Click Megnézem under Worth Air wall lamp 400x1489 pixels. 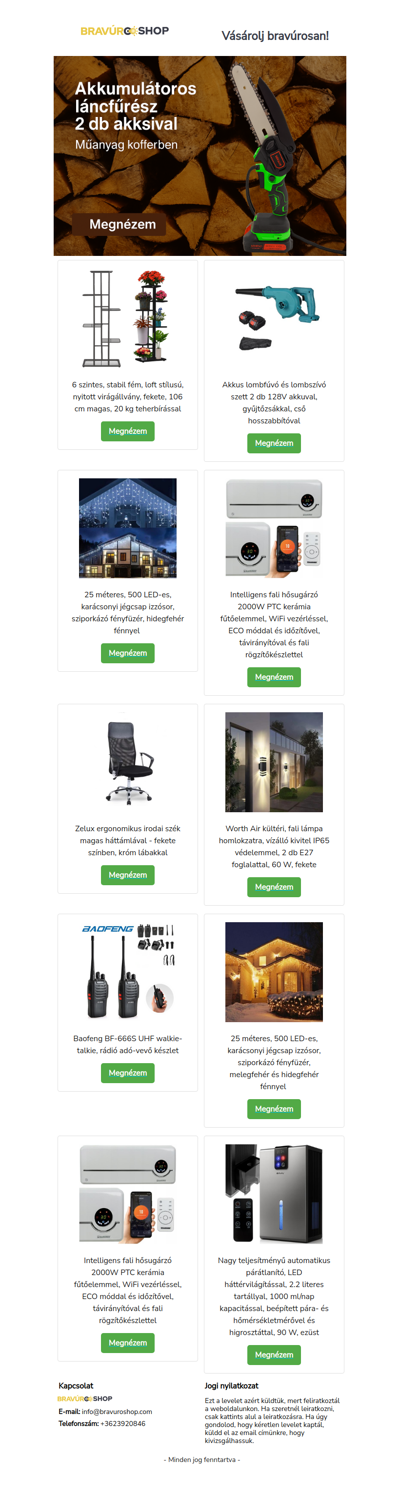(x=274, y=887)
